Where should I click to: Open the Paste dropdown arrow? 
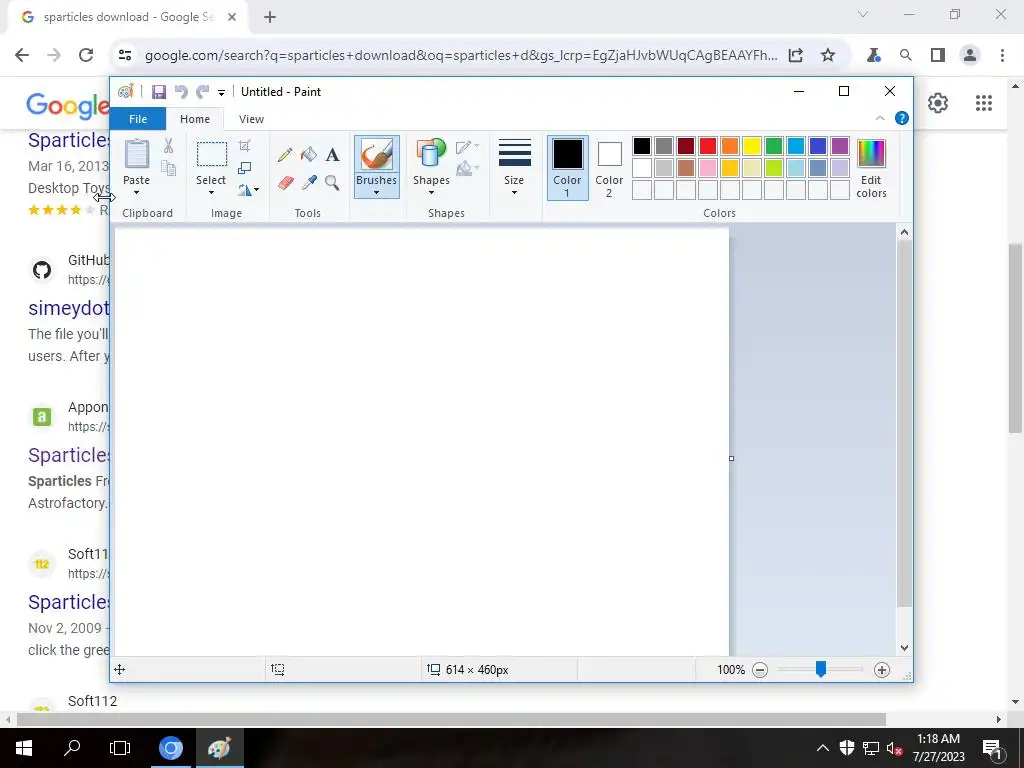(136, 193)
